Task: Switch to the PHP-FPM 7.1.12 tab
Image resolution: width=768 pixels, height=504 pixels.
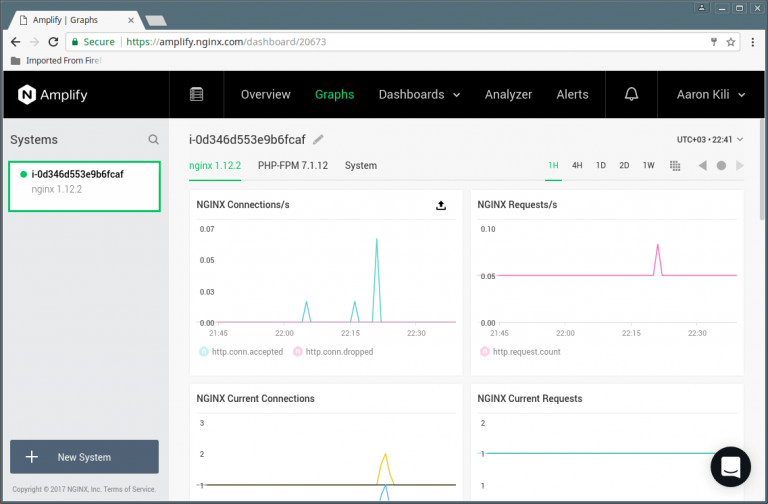Action: click(291, 165)
